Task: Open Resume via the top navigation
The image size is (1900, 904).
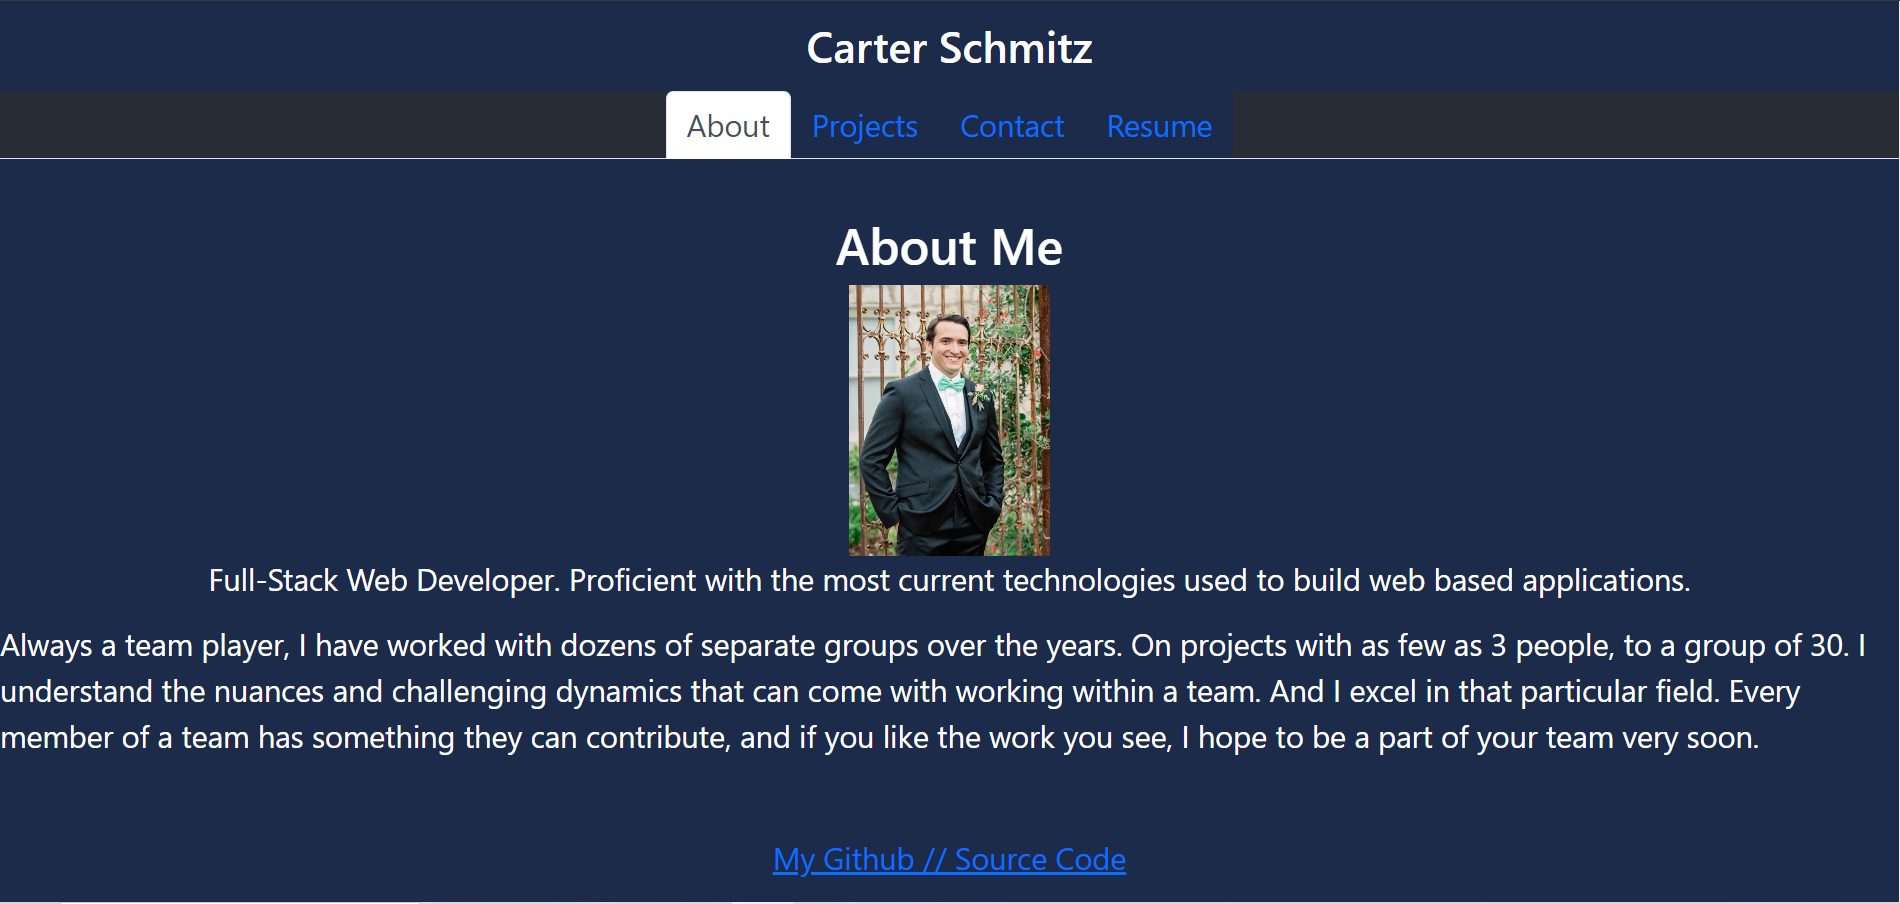Action: (x=1158, y=126)
